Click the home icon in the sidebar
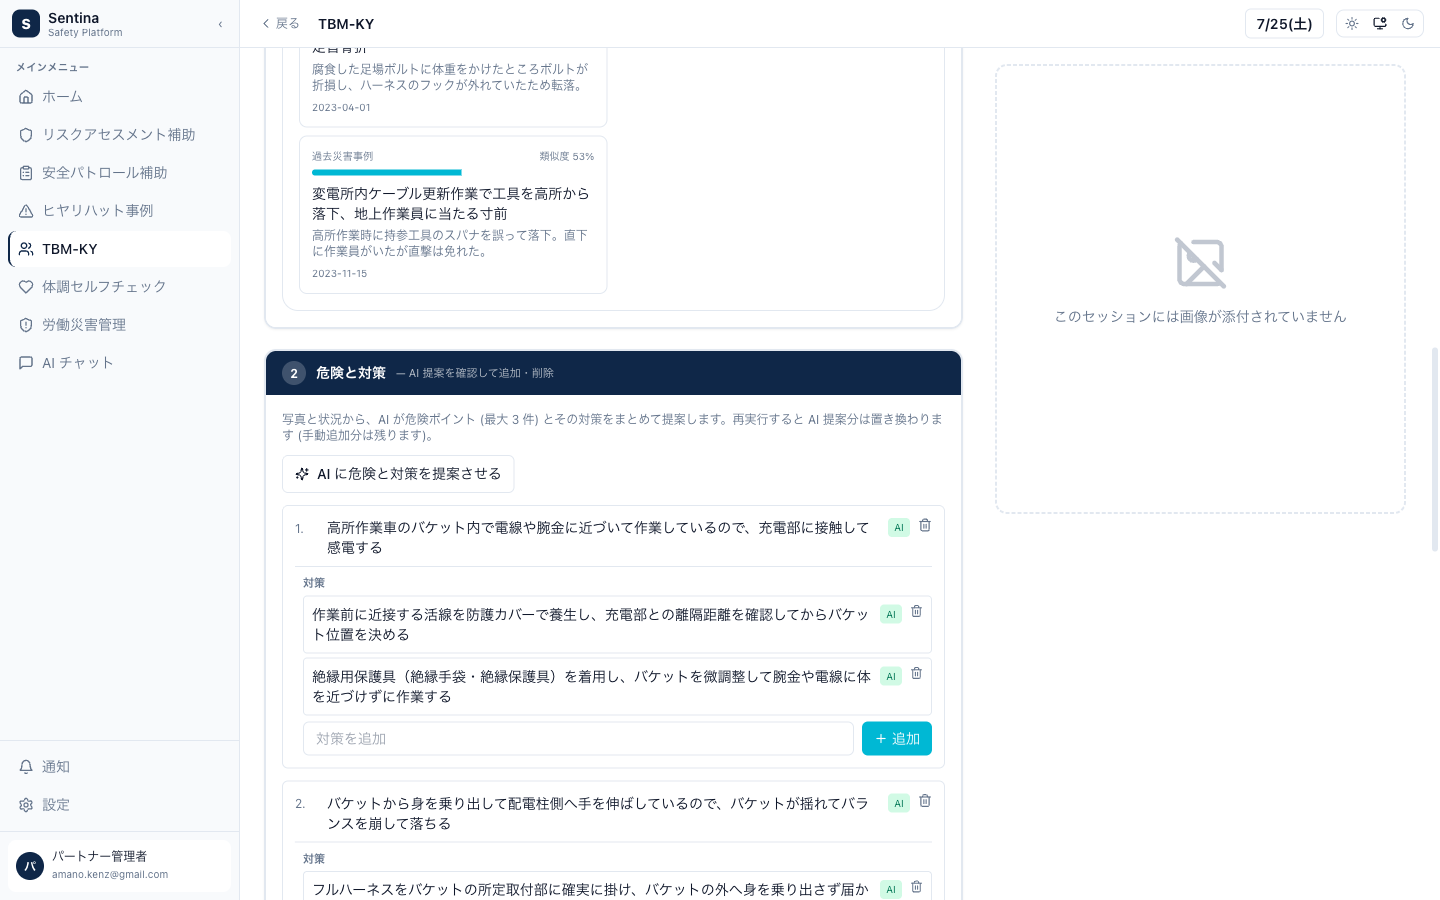Screen dimensions: 1440x900 tap(26, 97)
